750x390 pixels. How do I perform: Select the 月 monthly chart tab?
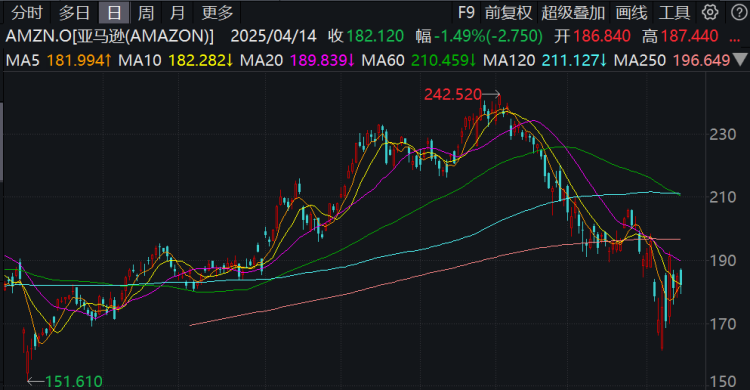click(177, 13)
